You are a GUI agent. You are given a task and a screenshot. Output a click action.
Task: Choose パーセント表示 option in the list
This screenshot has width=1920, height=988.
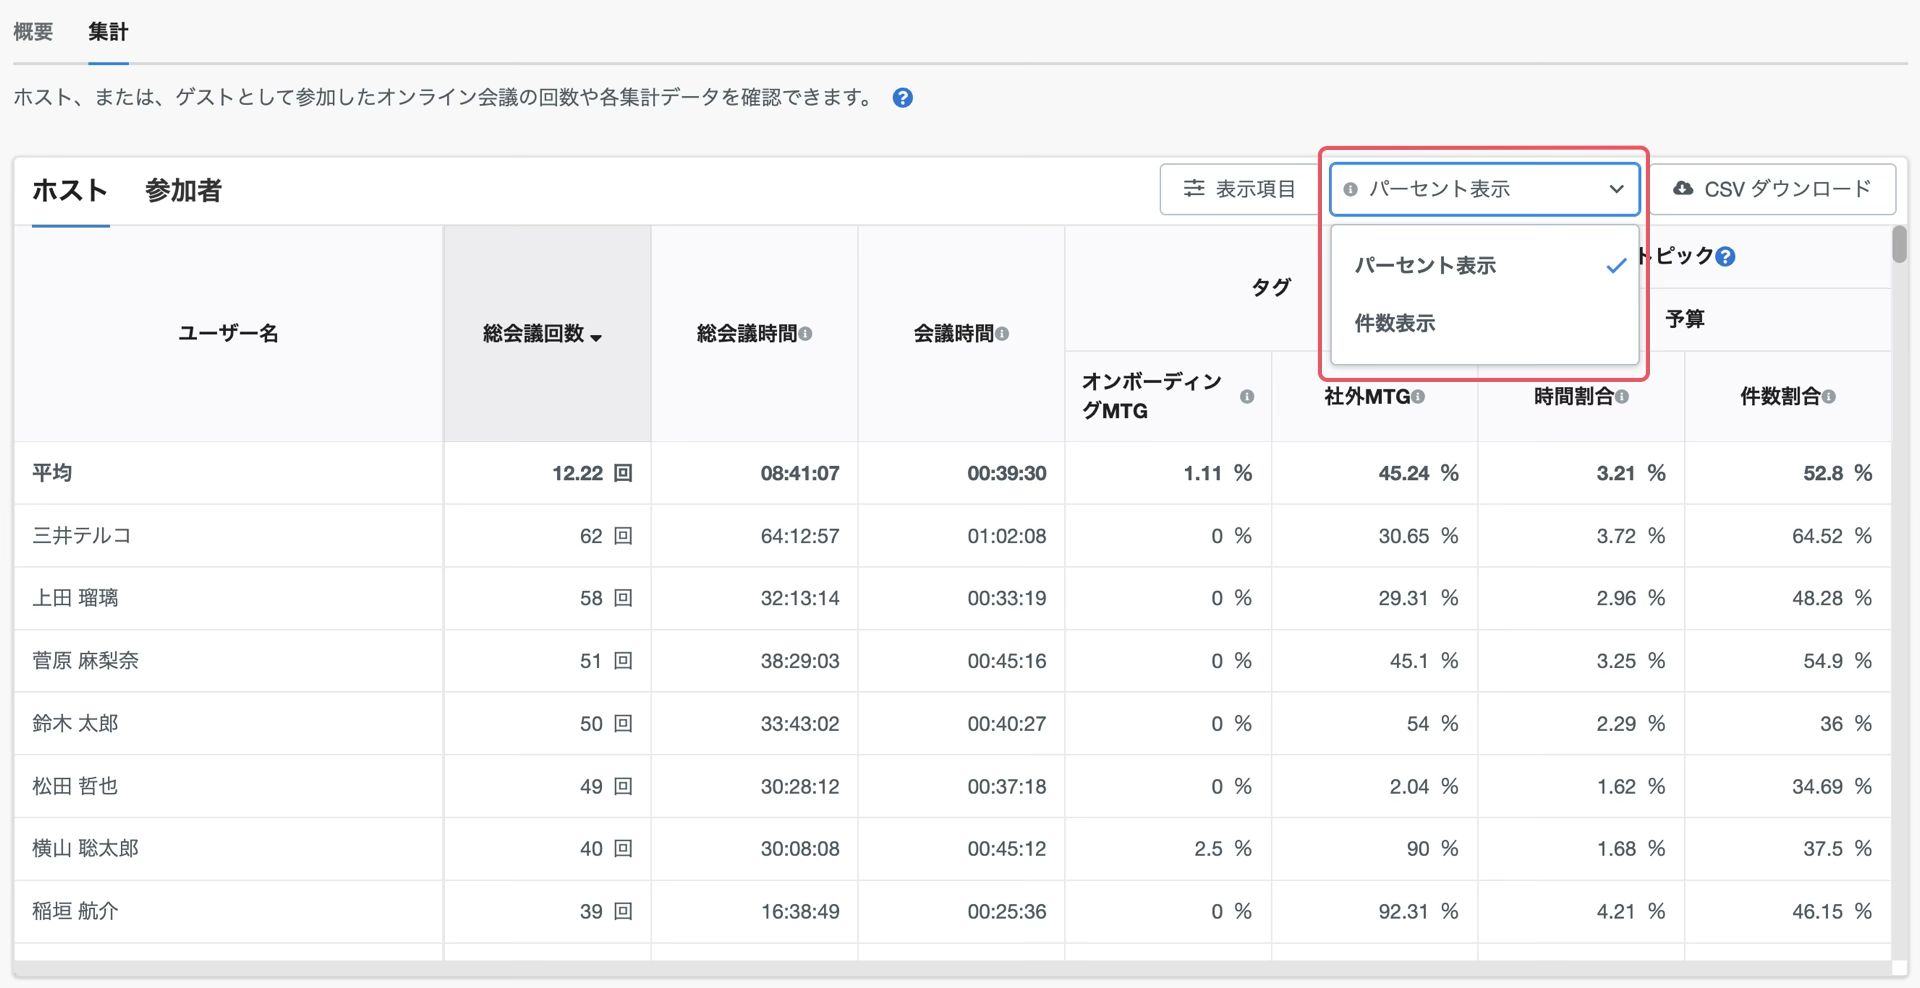1484,266
